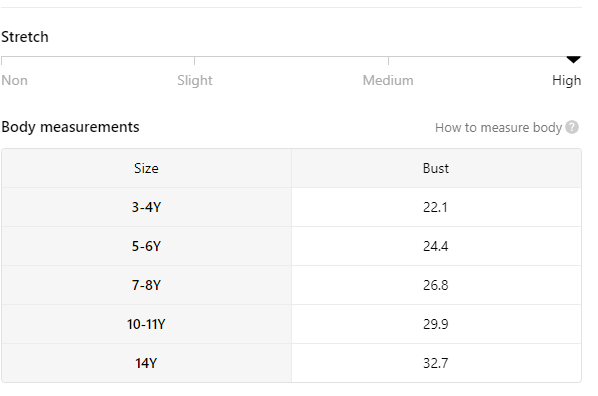Click the High stretch marker triangle
Image resolution: width=598 pixels, height=396 pixels.
pyautogui.click(x=573, y=60)
